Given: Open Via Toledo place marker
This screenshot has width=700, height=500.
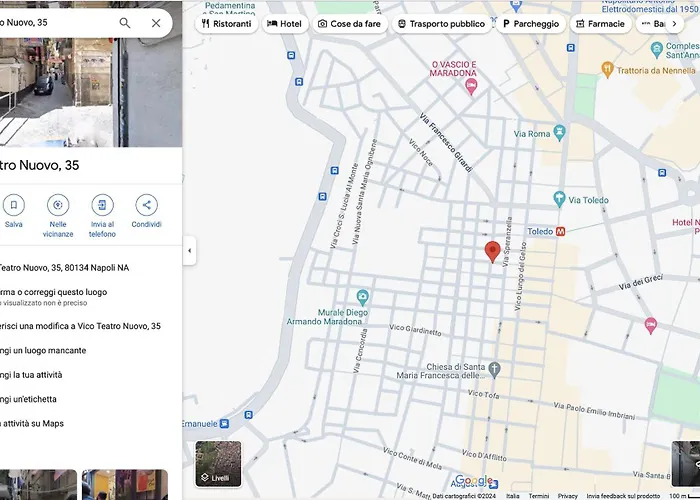Looking at the screenshot, I should [559, 199].
